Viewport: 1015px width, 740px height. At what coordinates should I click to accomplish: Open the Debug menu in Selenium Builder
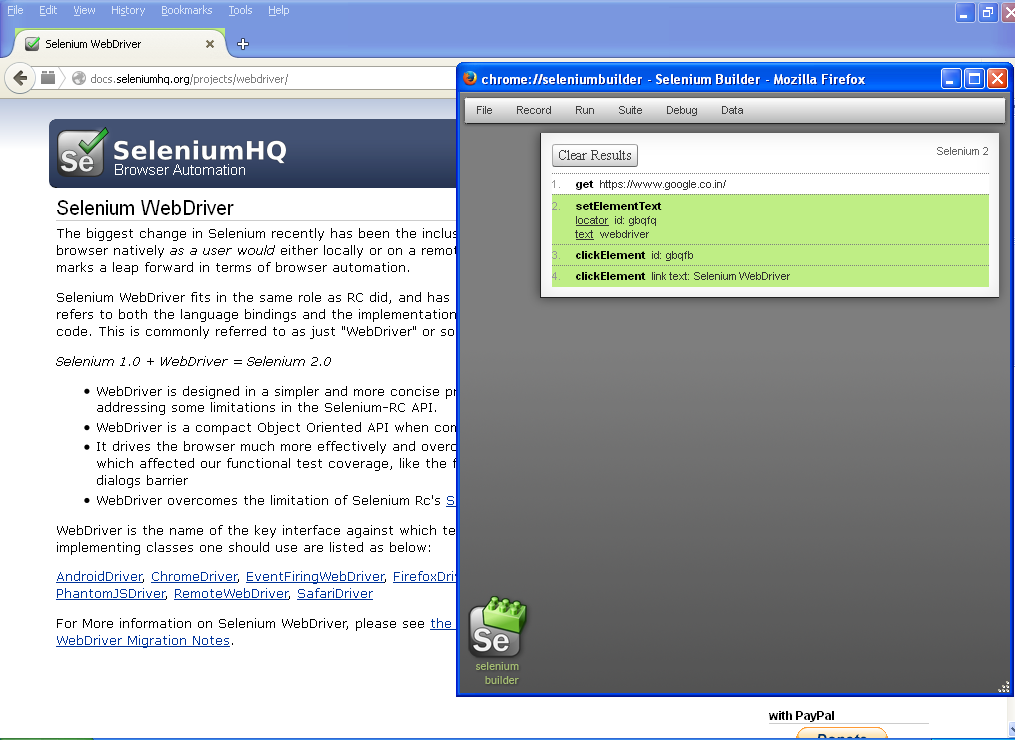pyautogui.click(x=682, y=110)
